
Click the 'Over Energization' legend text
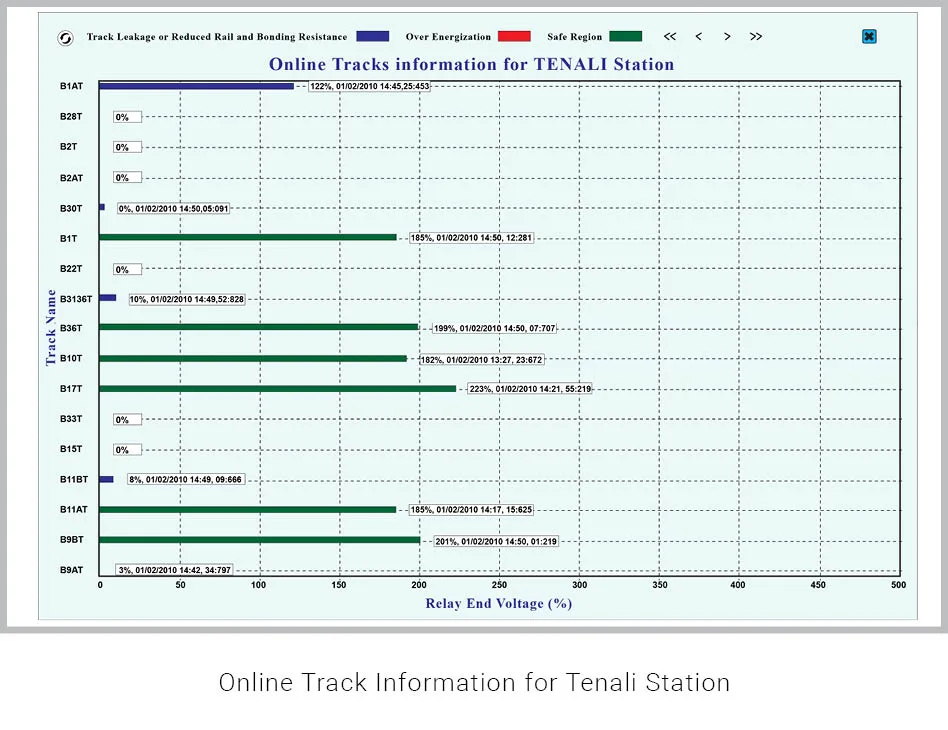click(448, 36)
